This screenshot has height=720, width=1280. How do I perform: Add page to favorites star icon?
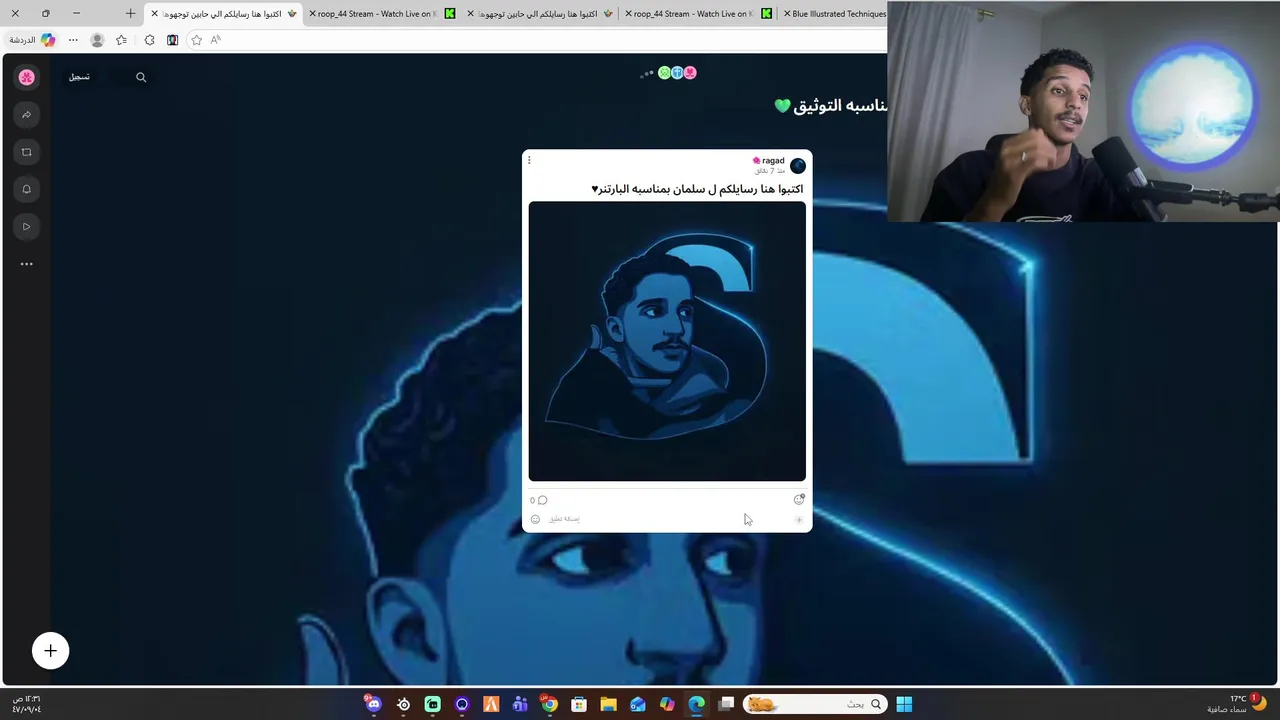tap(197, 40)
